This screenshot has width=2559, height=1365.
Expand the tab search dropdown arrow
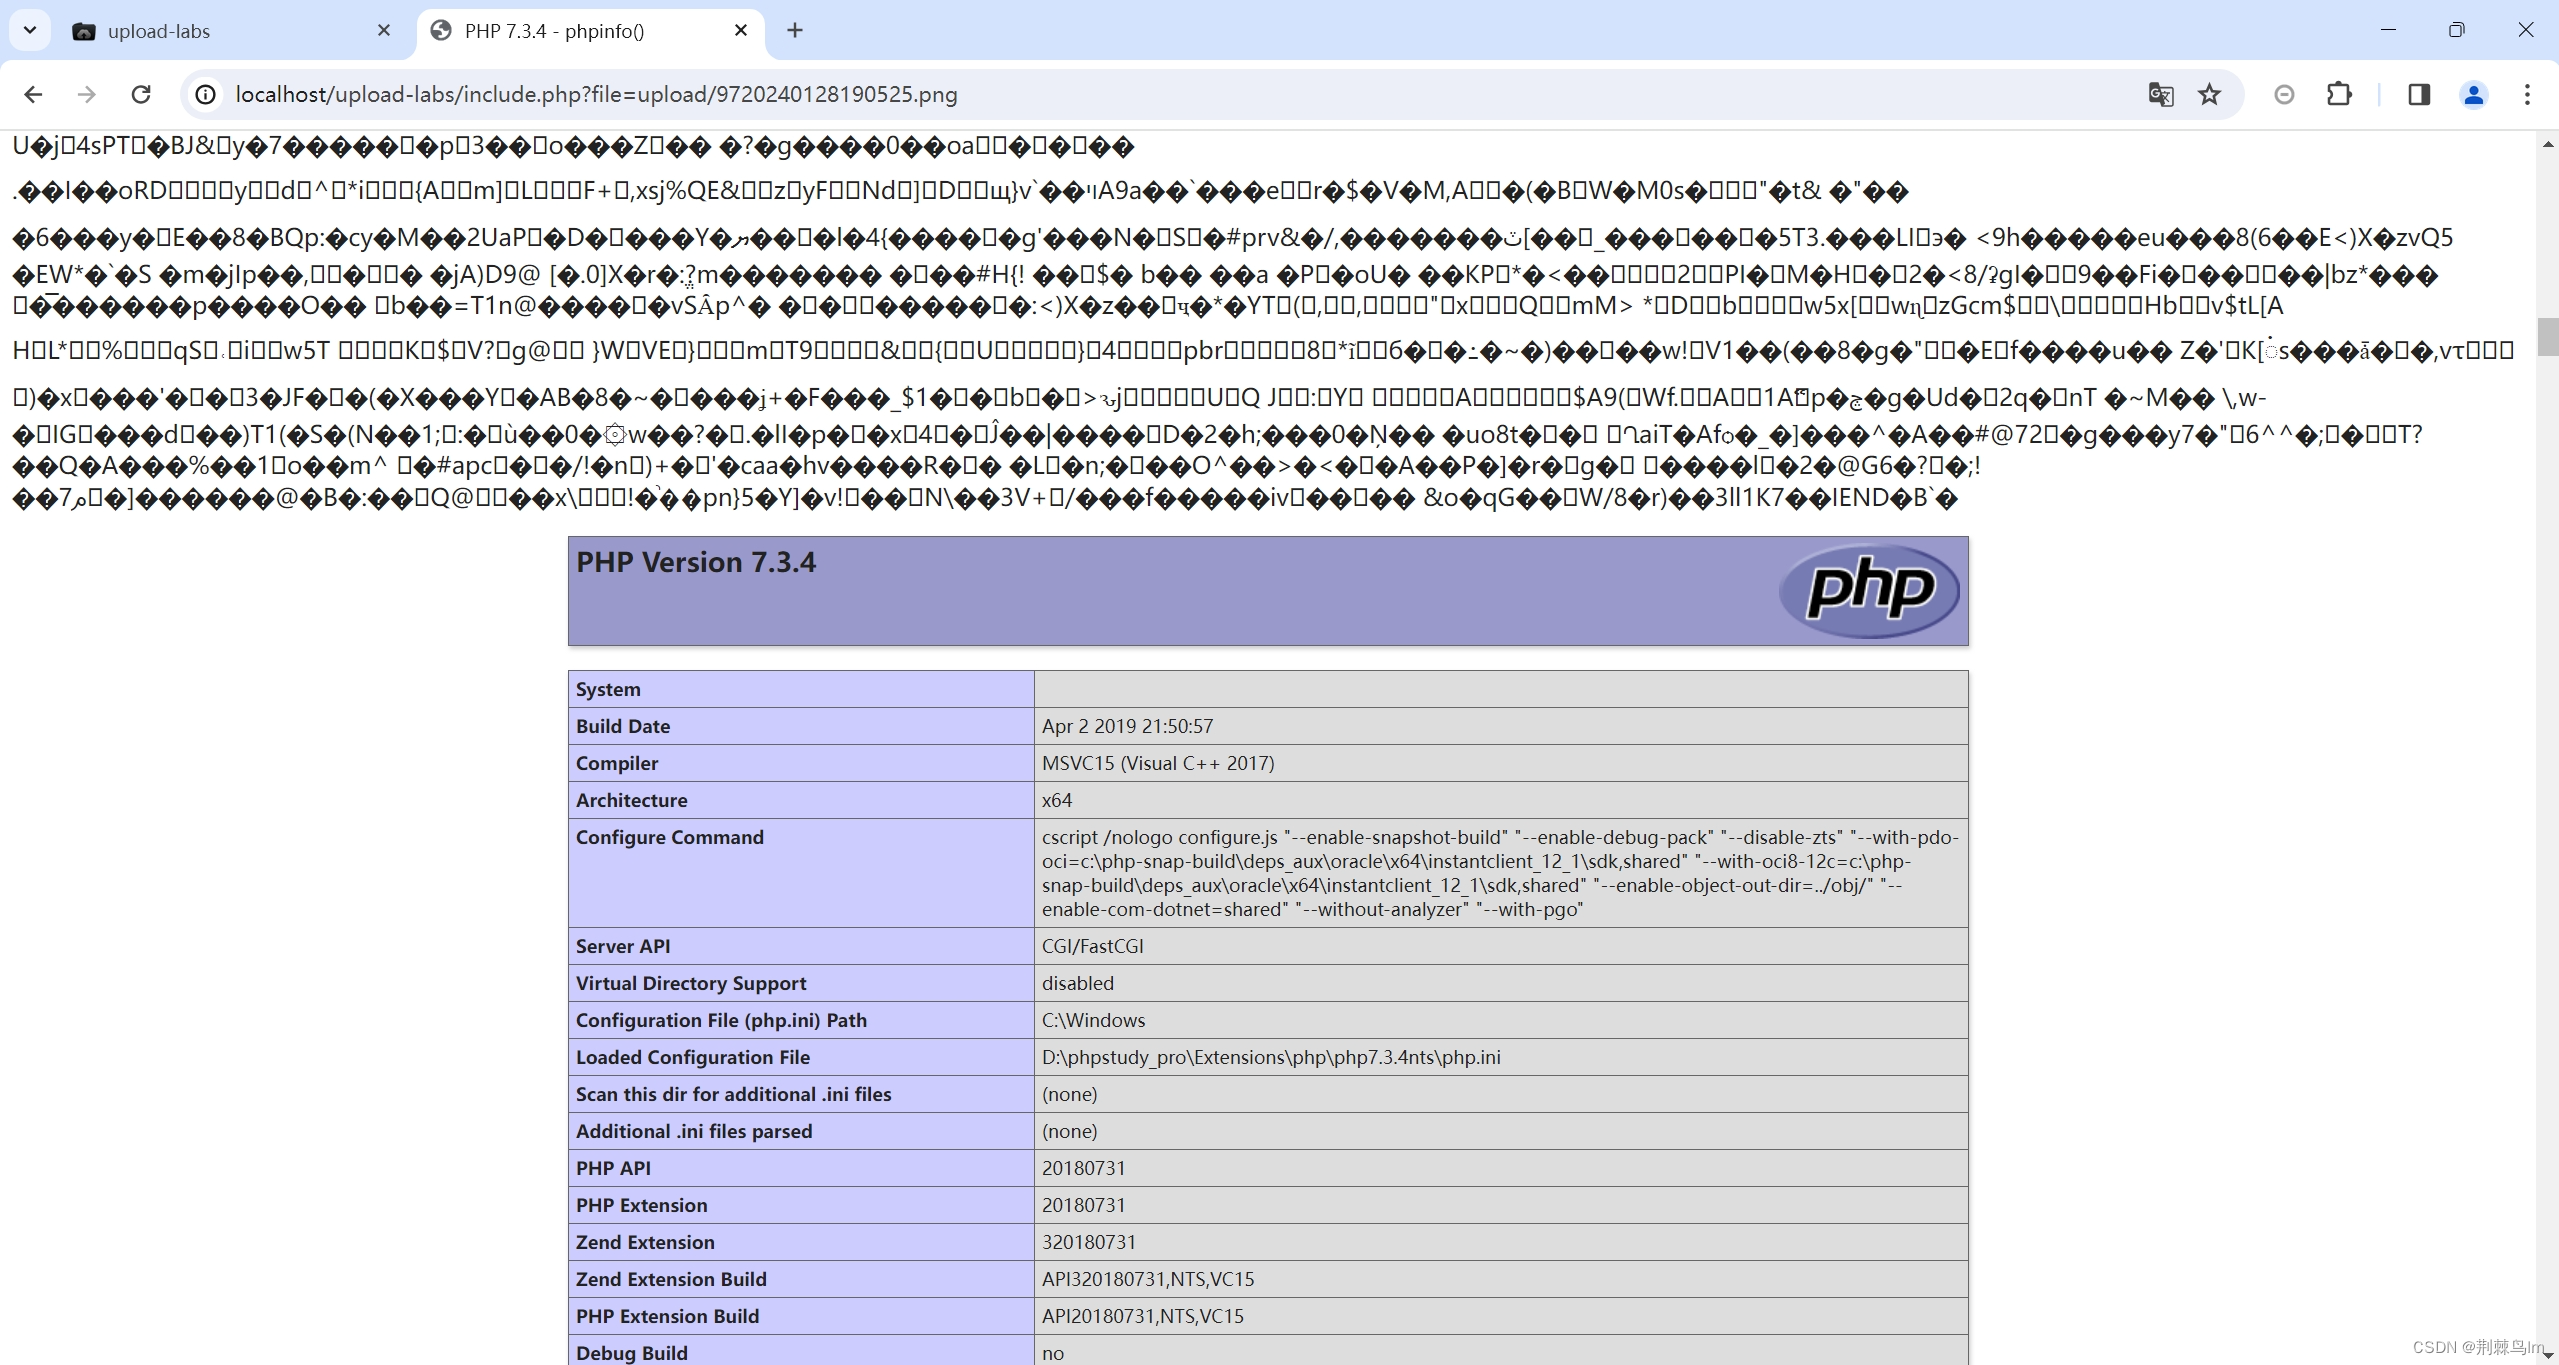30,30
